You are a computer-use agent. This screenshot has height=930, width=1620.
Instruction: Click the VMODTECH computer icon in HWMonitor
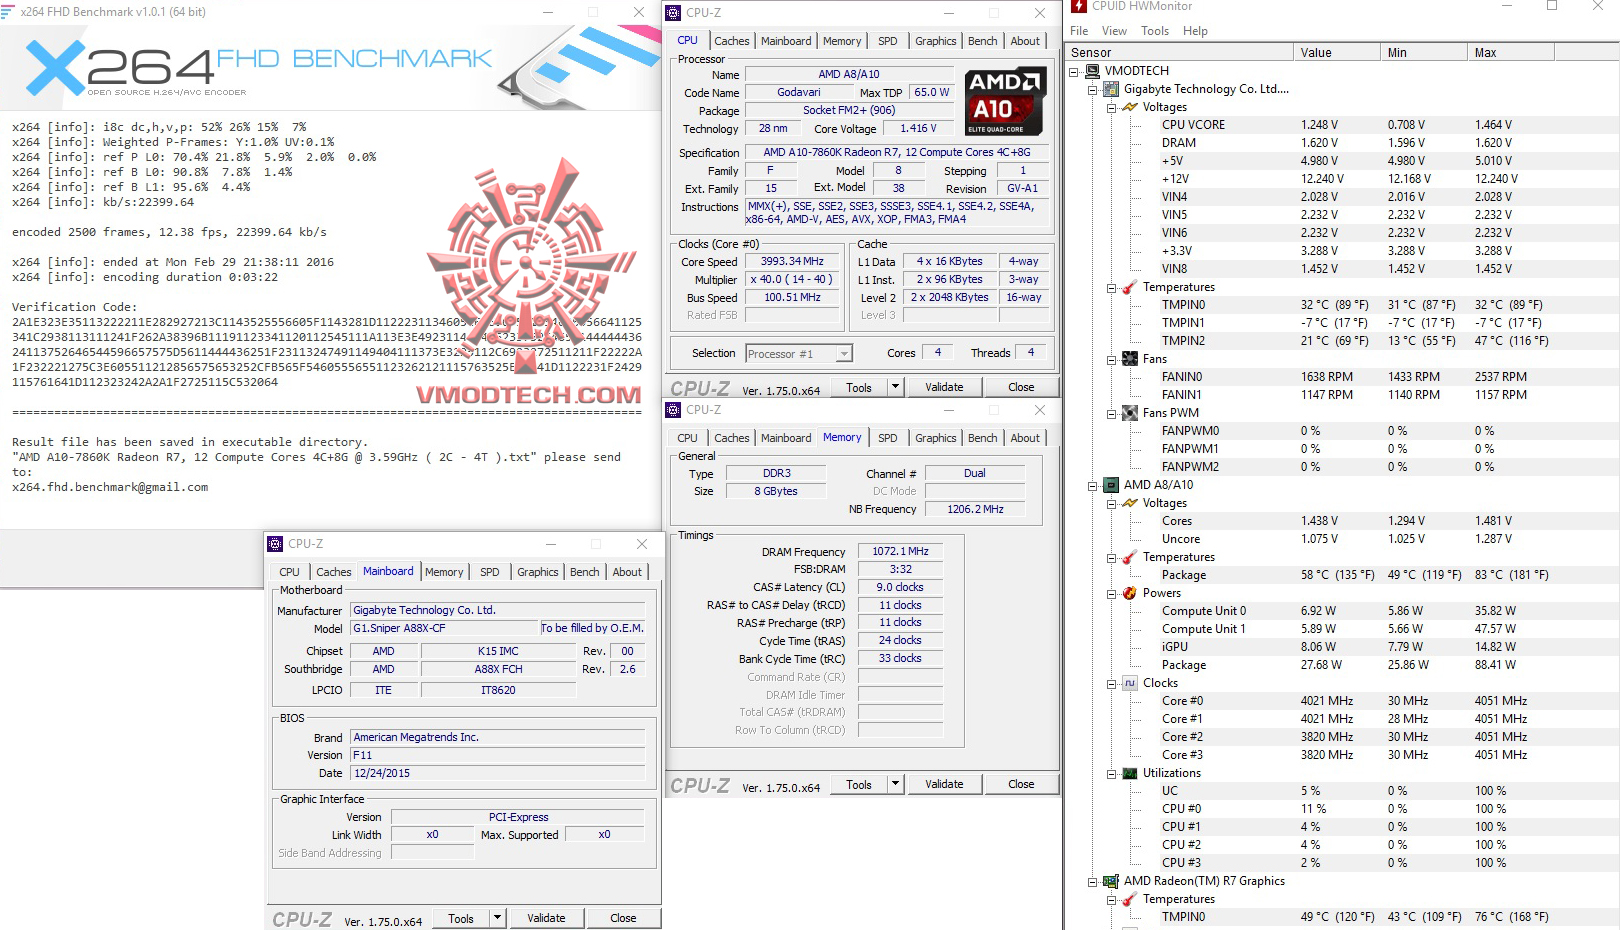[1093, 71]
